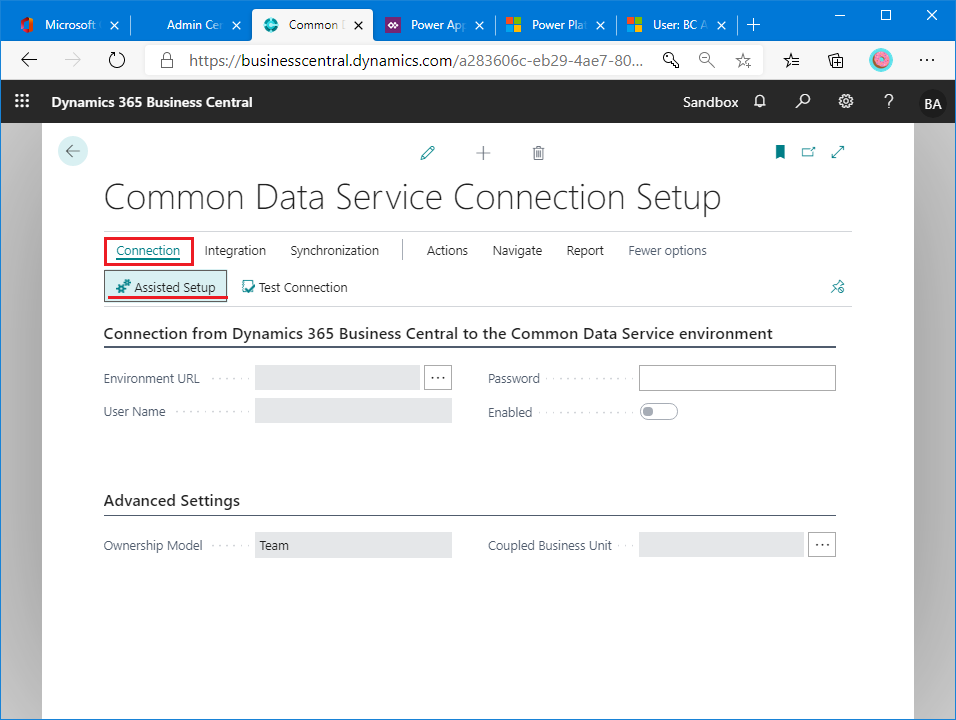
Task: Click the site lock icon in address bar
Action: coord(166,60)
